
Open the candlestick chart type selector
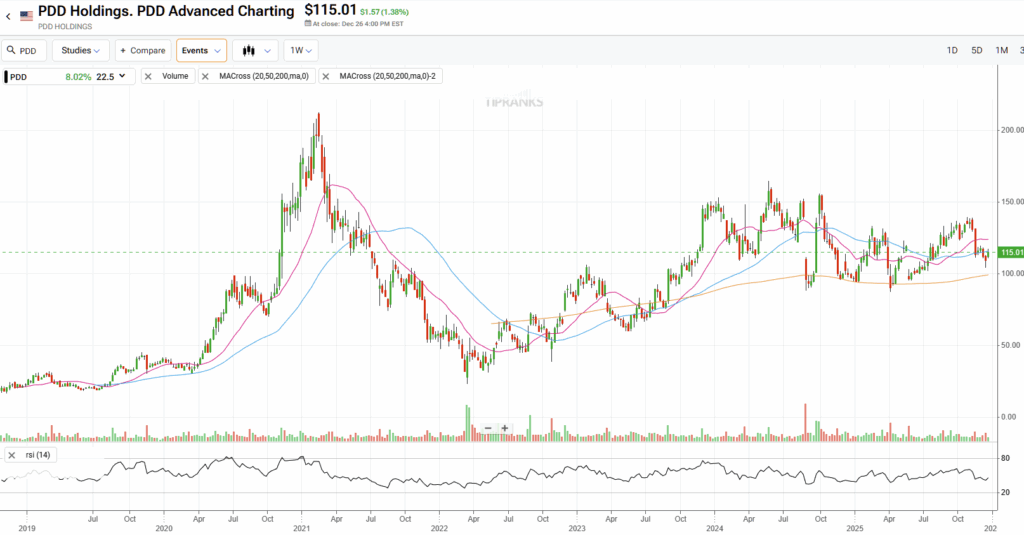point(255,50)
